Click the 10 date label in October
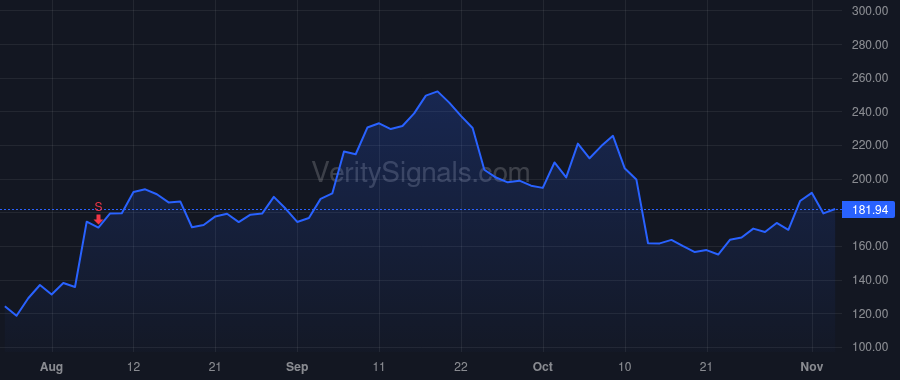Image resolution: width=900 pixels, height=380 pixels. click(624, 366)
